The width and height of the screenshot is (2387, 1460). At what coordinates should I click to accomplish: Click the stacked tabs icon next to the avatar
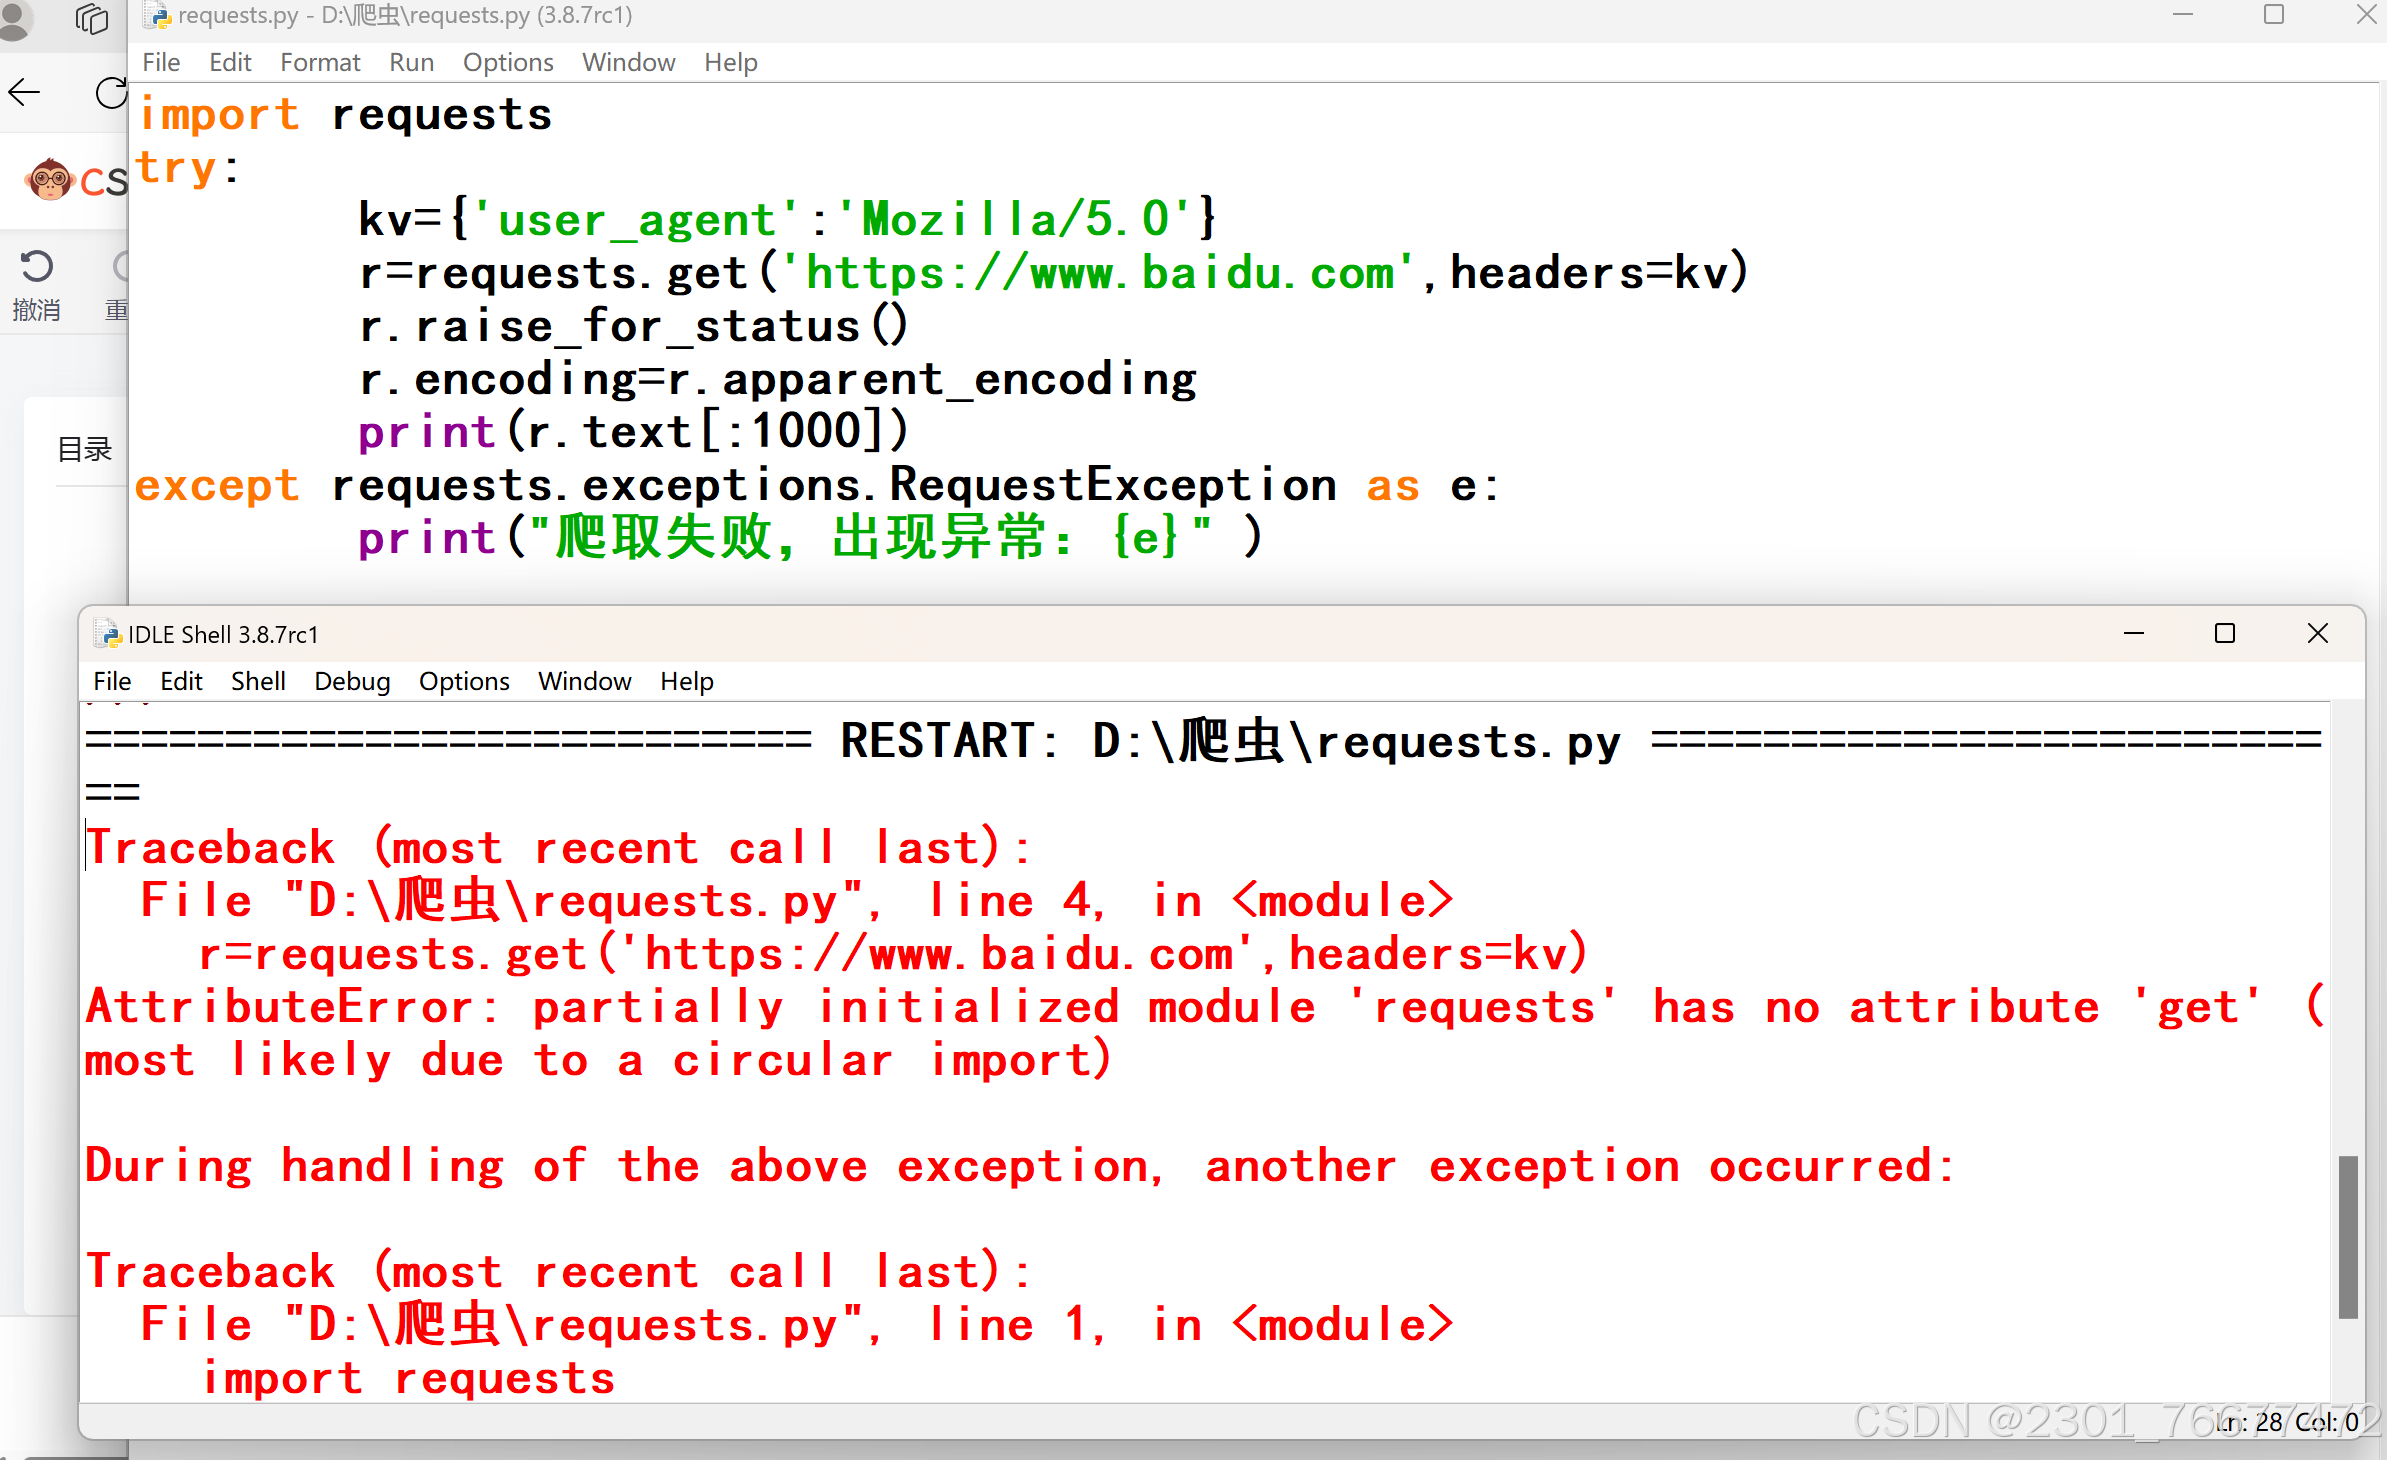(91, 18)
